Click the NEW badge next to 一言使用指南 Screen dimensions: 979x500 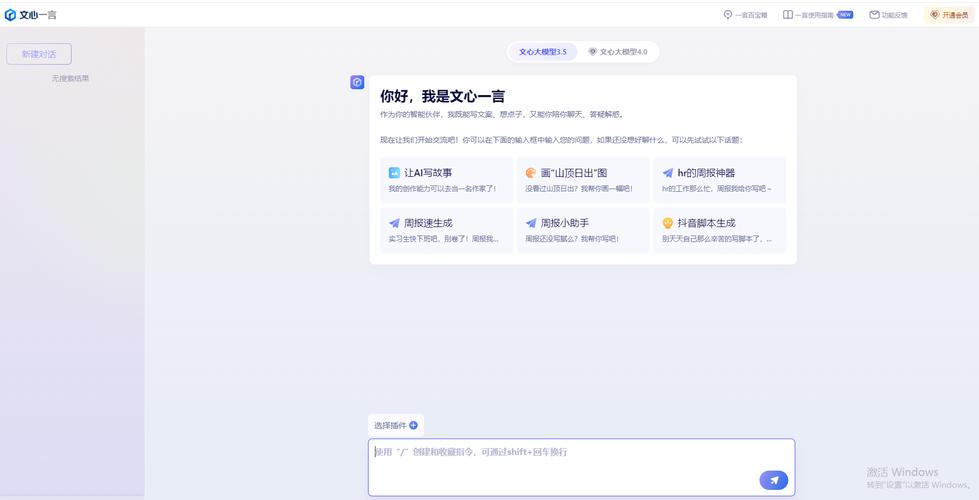click(x=845, y=15)
